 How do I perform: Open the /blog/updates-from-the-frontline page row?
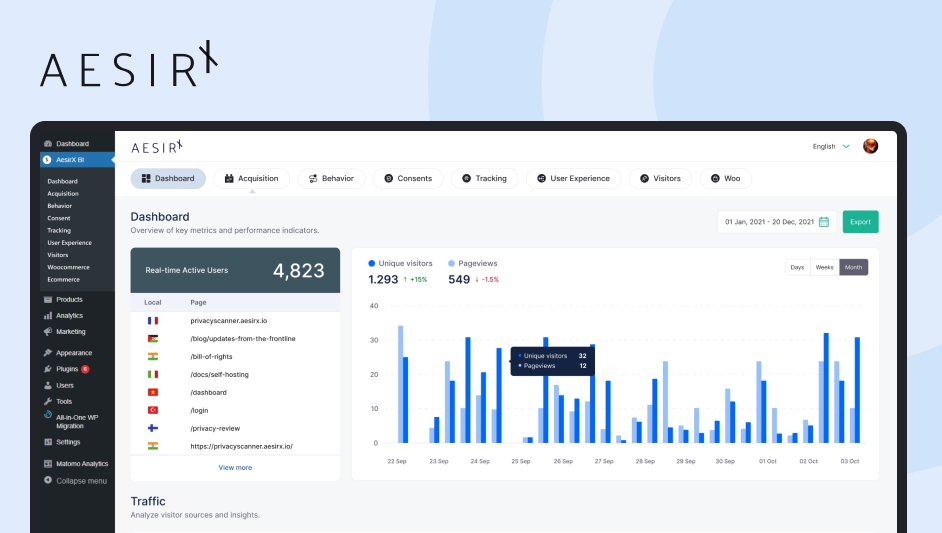235,339
